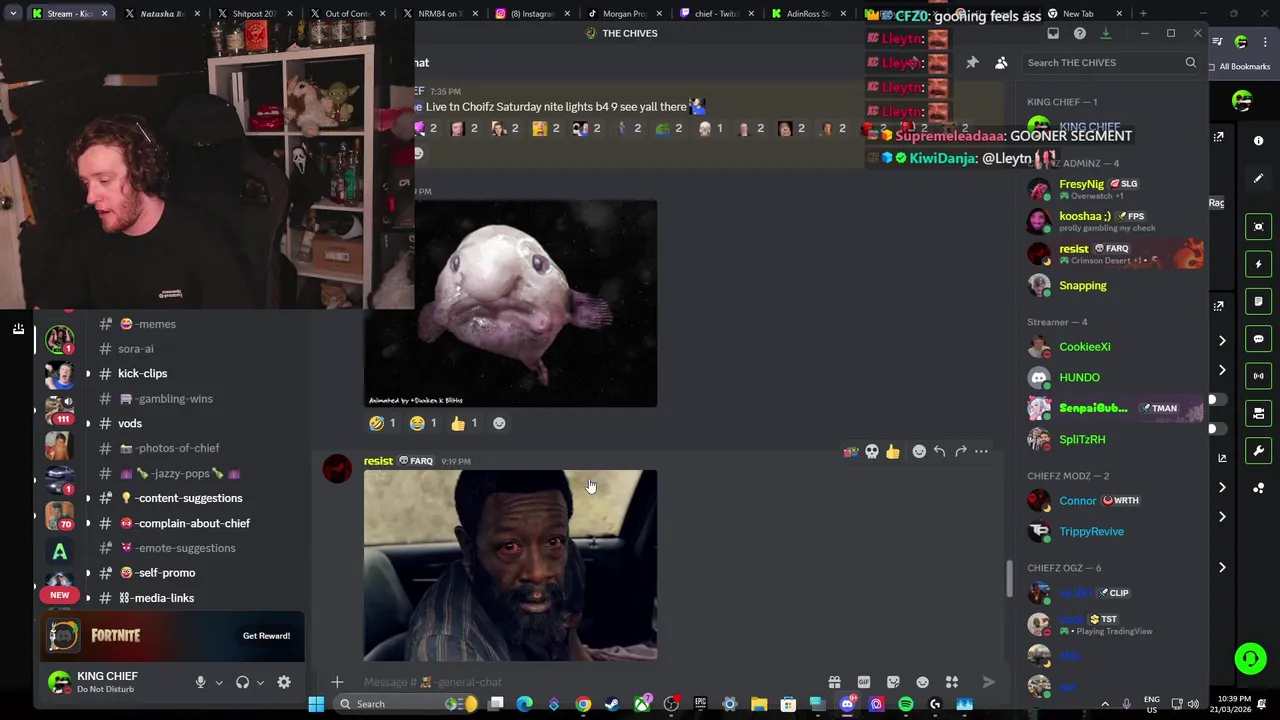
Task: Click Windows Start button
Action: [316, 704]
